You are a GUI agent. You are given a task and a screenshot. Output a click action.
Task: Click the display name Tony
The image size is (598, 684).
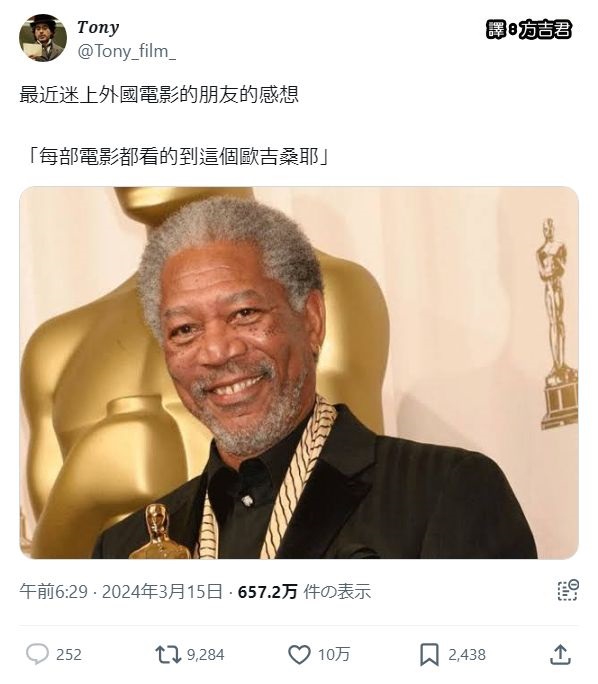tap(98, 27)
